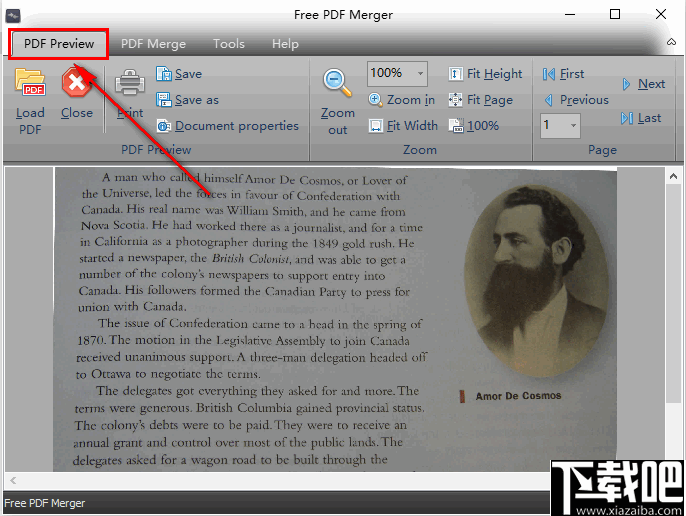Screen dimensions: 686x516
Task: Open the Help tab
Action: pyautogui.click(x=285, y=44)
